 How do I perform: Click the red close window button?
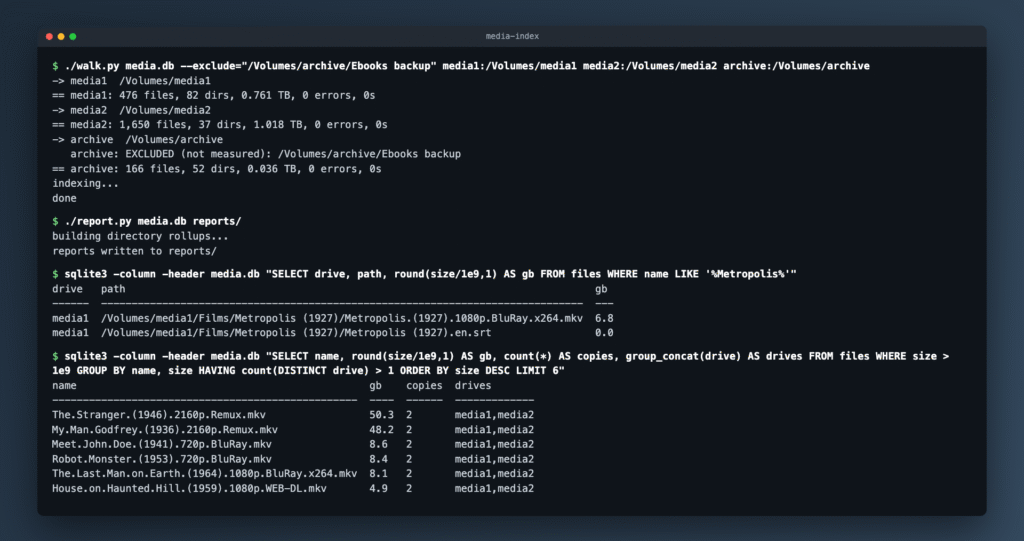click(49, 37)
